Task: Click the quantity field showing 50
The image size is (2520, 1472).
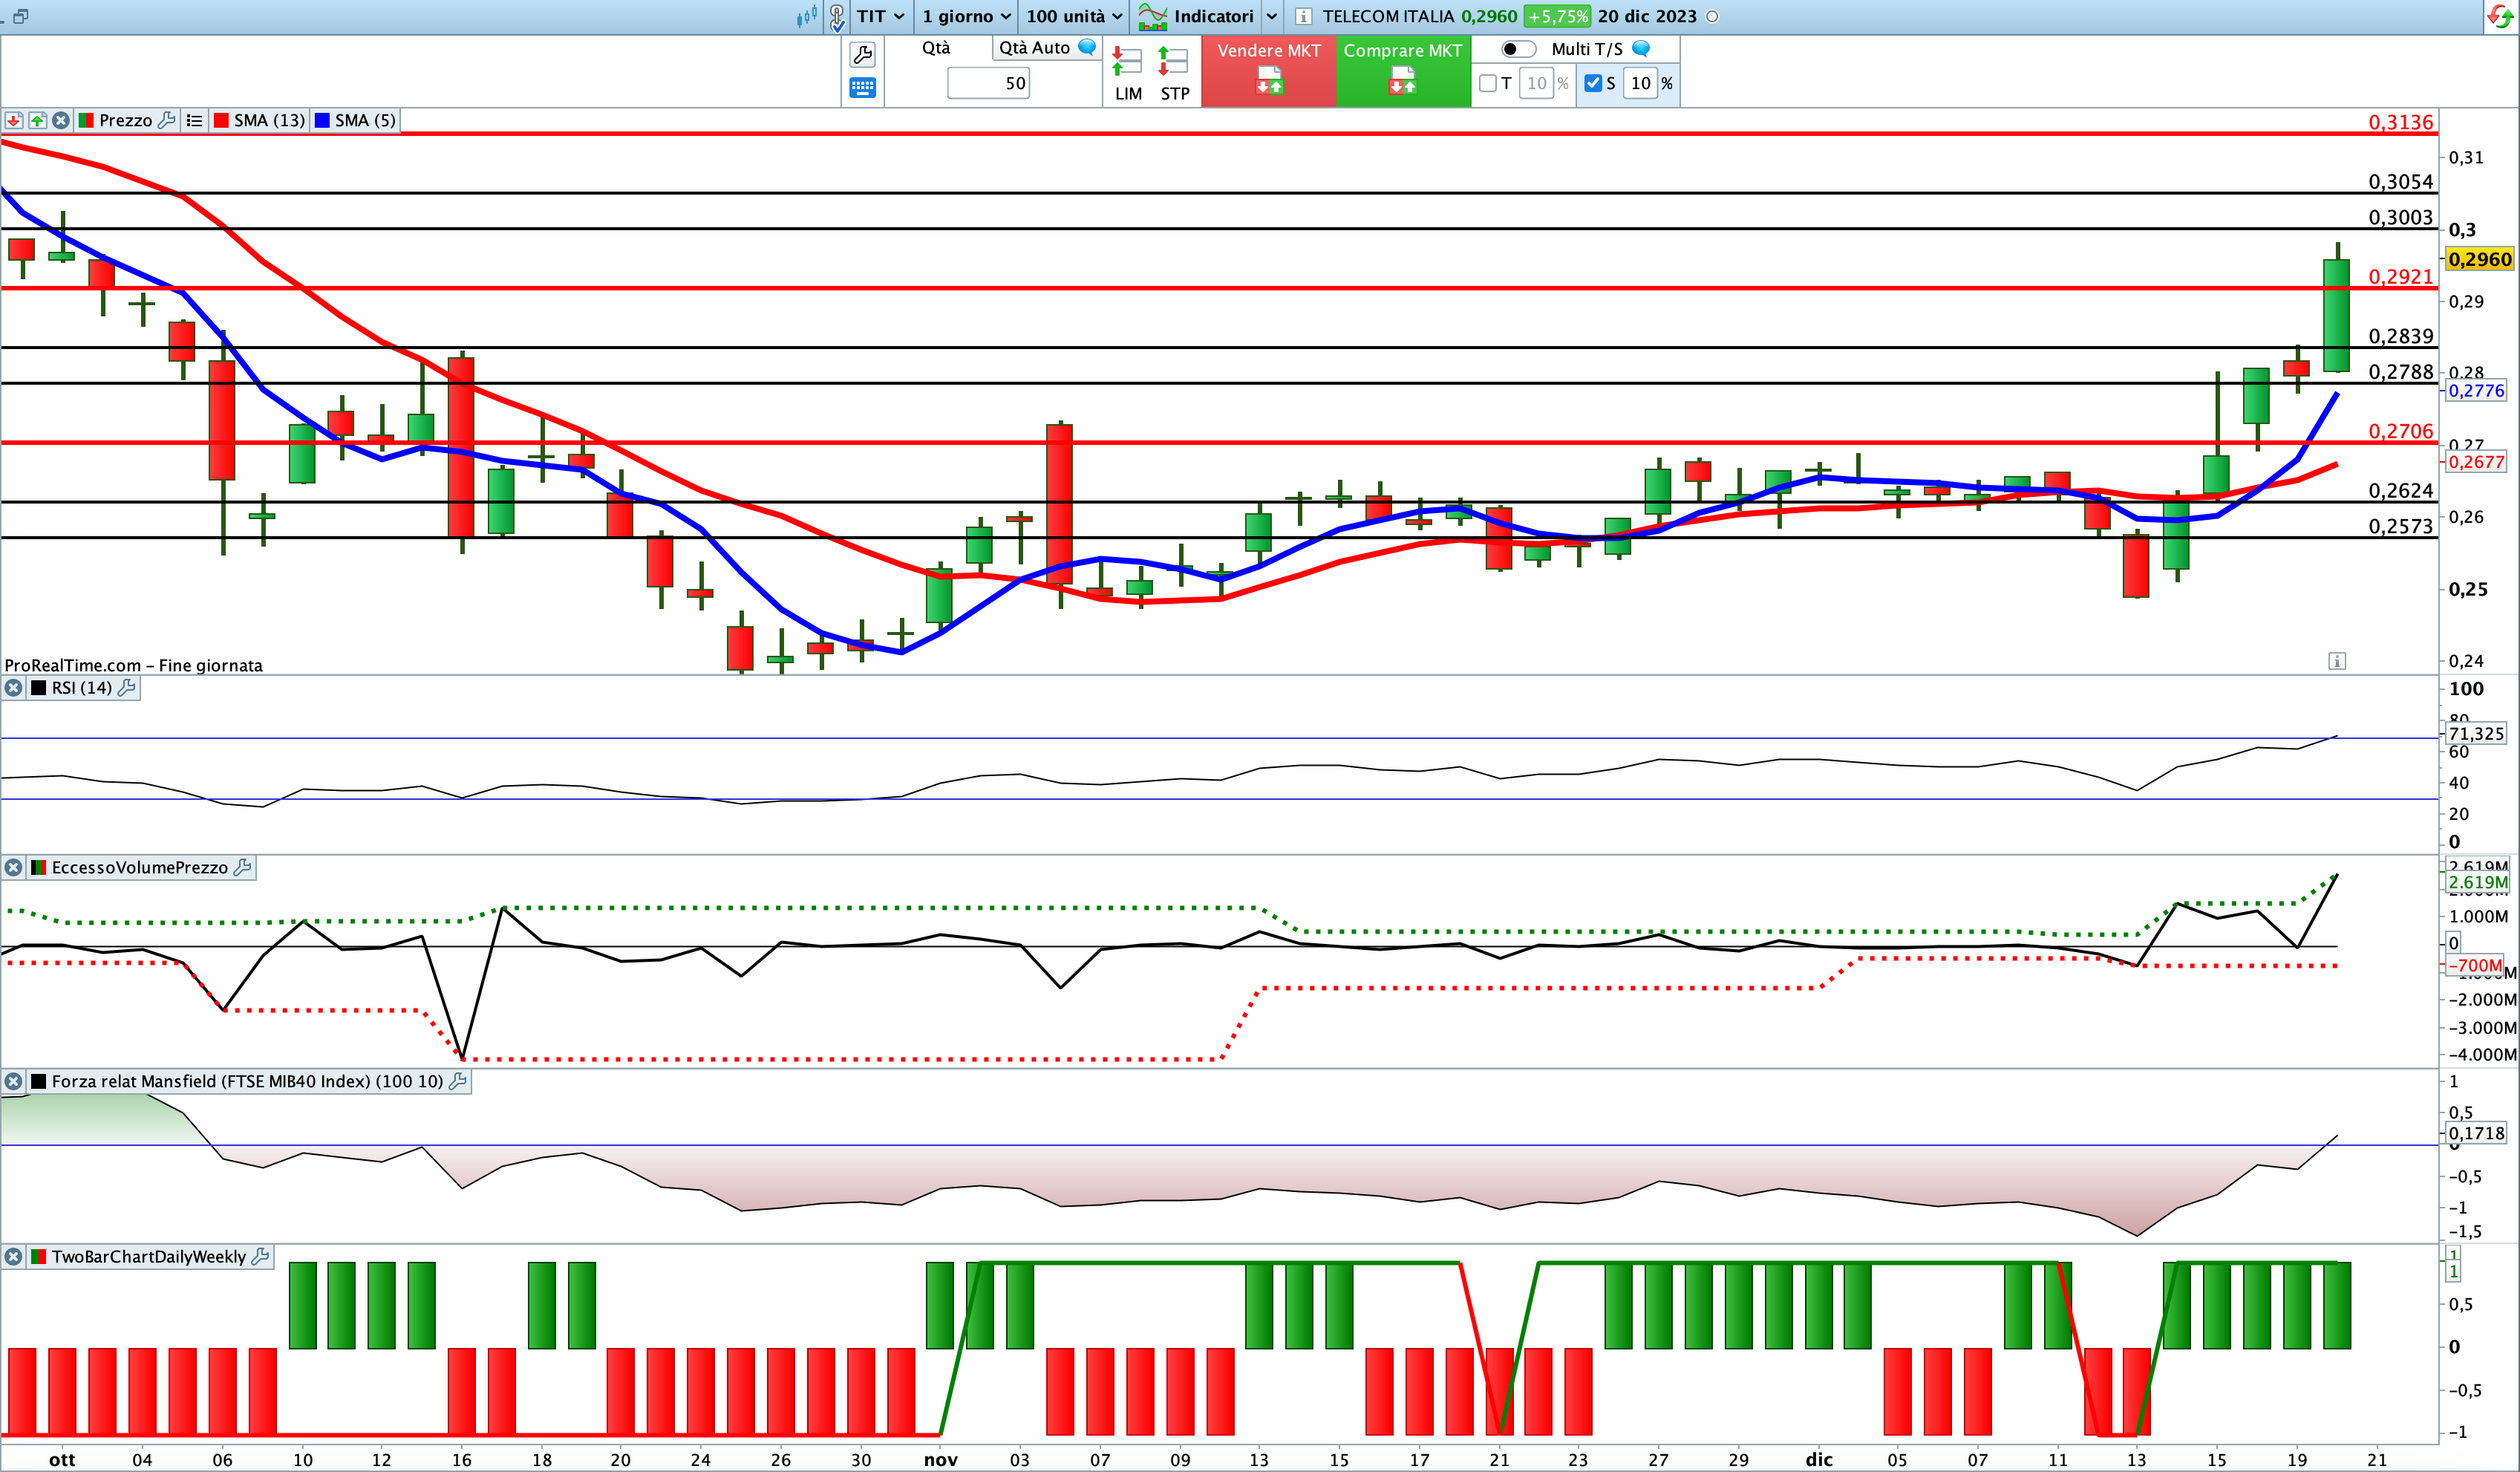Action: coord(988,83)
